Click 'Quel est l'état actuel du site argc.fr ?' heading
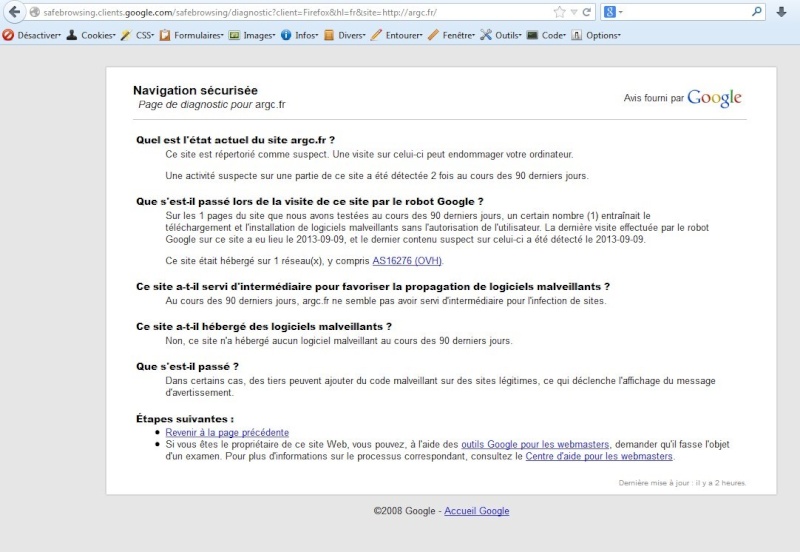Viewport: 800px width, 552px height. tap(235, 140)
